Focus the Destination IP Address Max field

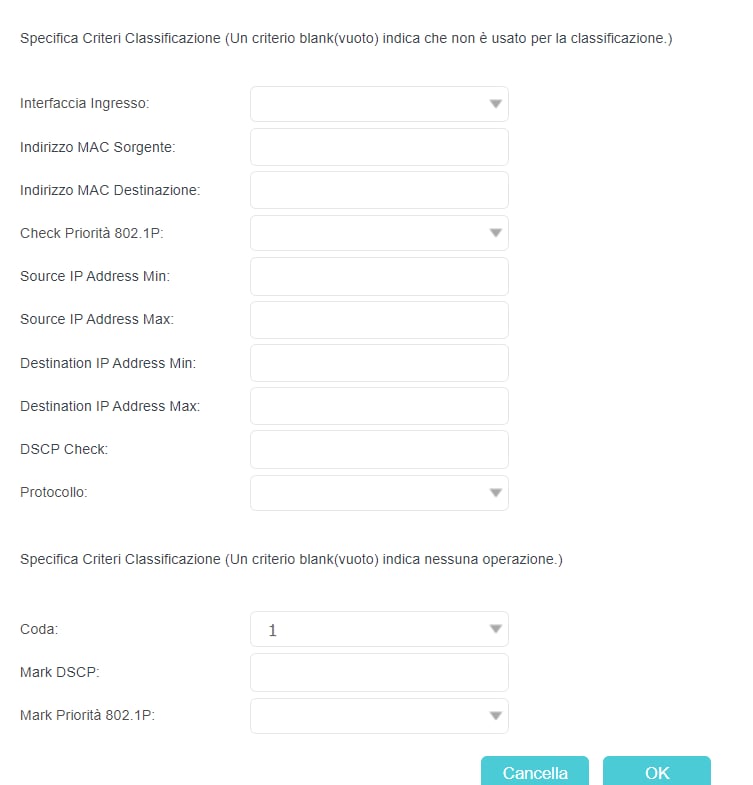378,406
